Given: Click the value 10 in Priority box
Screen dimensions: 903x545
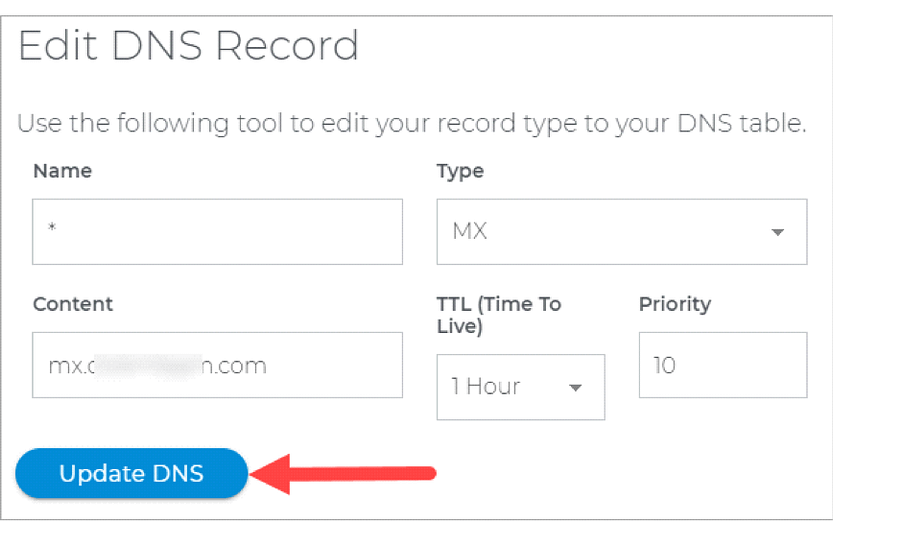Looking at the screenshot, I should tap(664, 365).
